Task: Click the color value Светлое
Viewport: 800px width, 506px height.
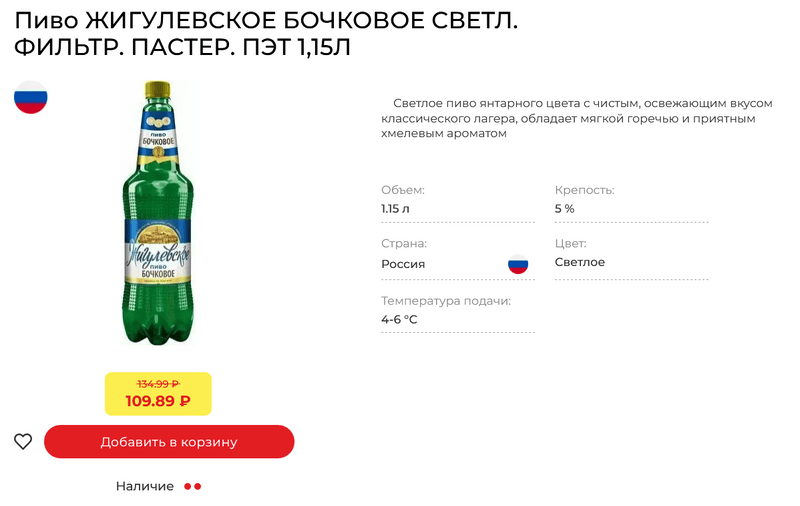Action: point(580,262)
